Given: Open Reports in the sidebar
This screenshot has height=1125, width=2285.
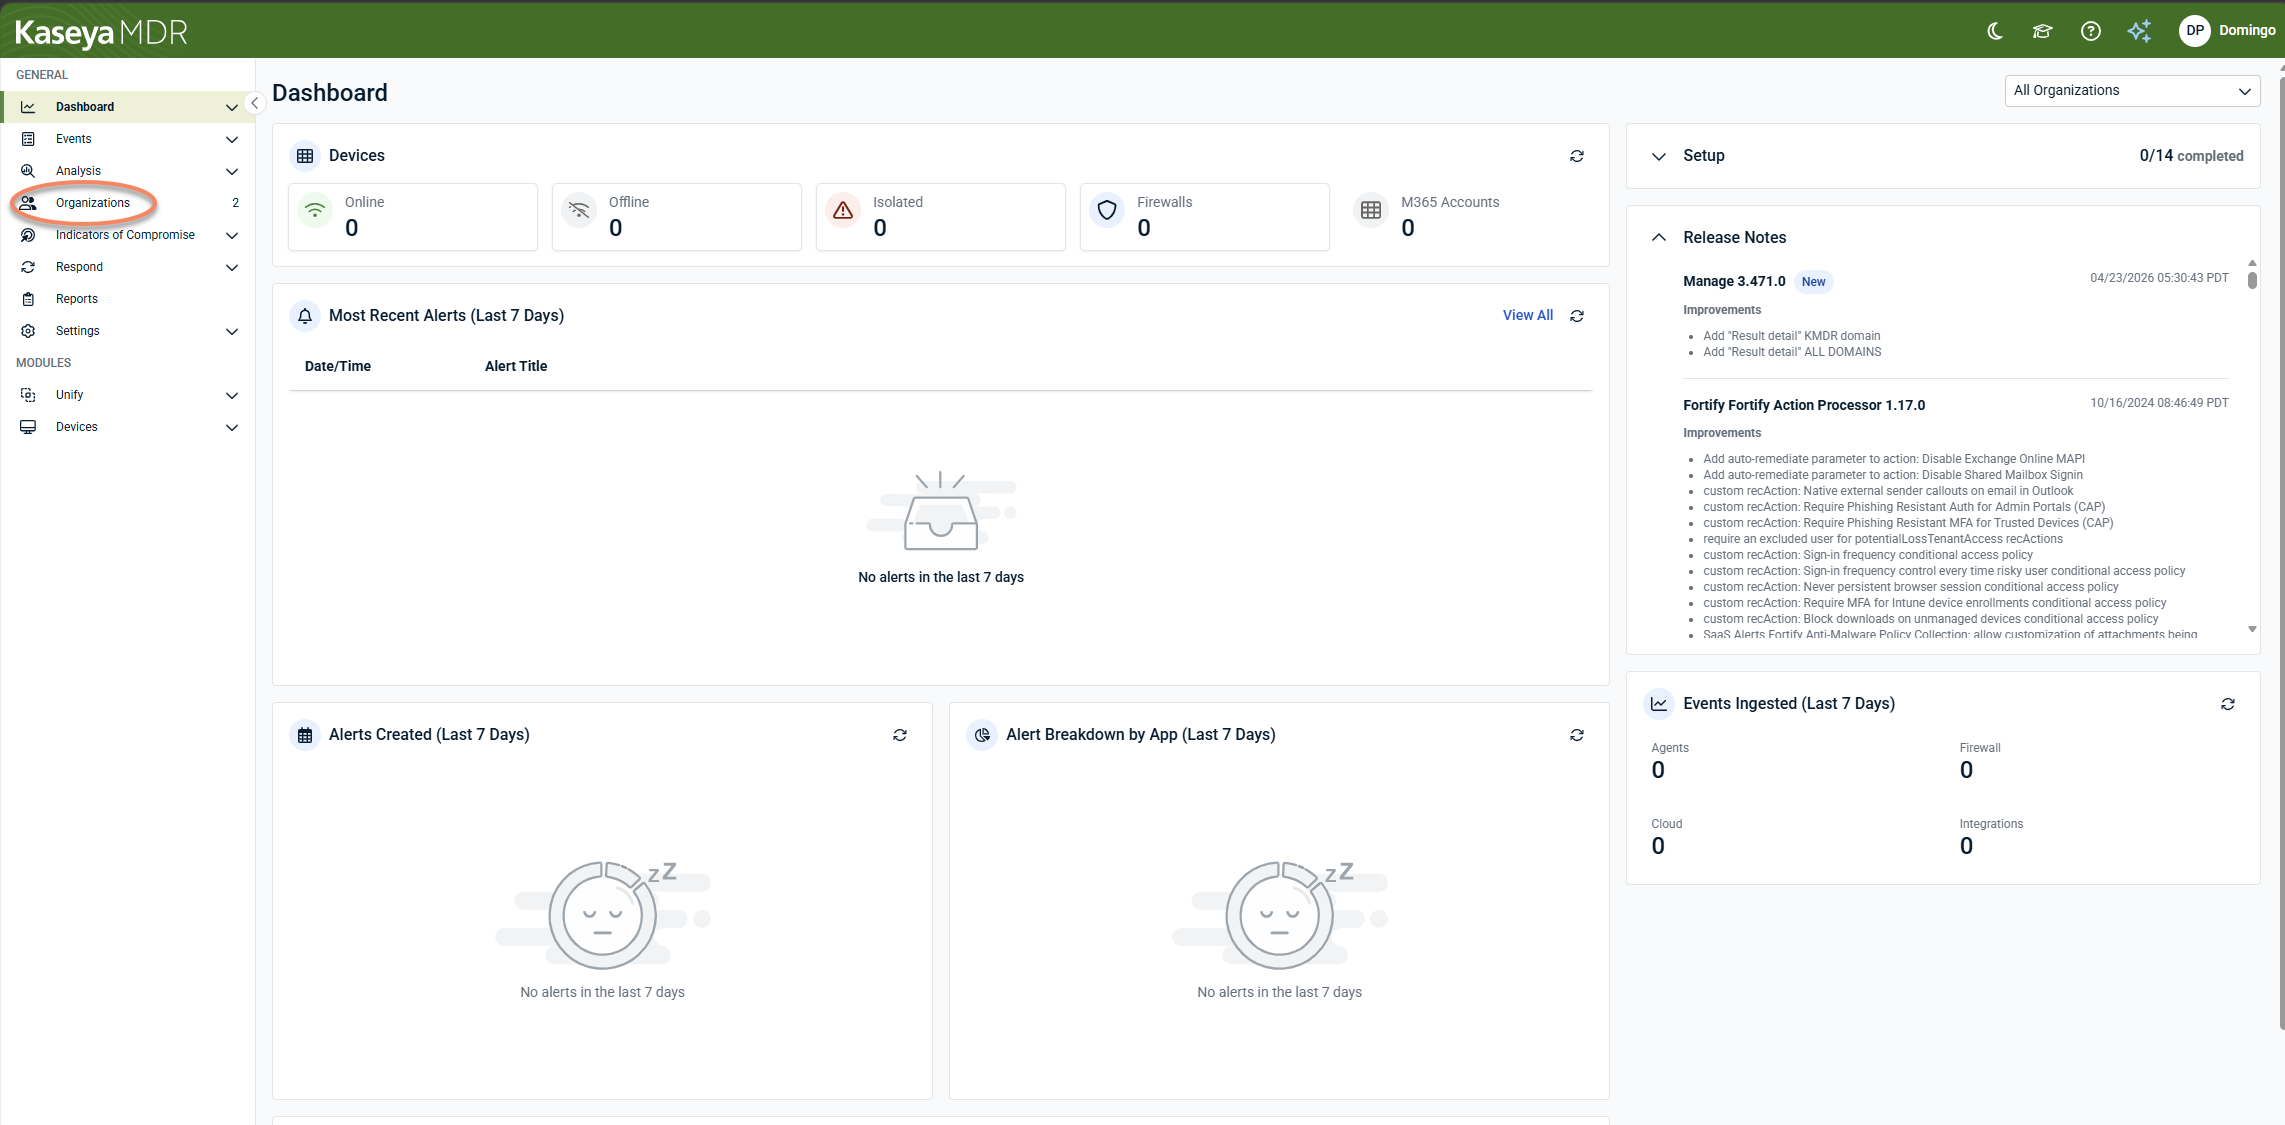Looking at the screenshot, I should tap(77, 299).
